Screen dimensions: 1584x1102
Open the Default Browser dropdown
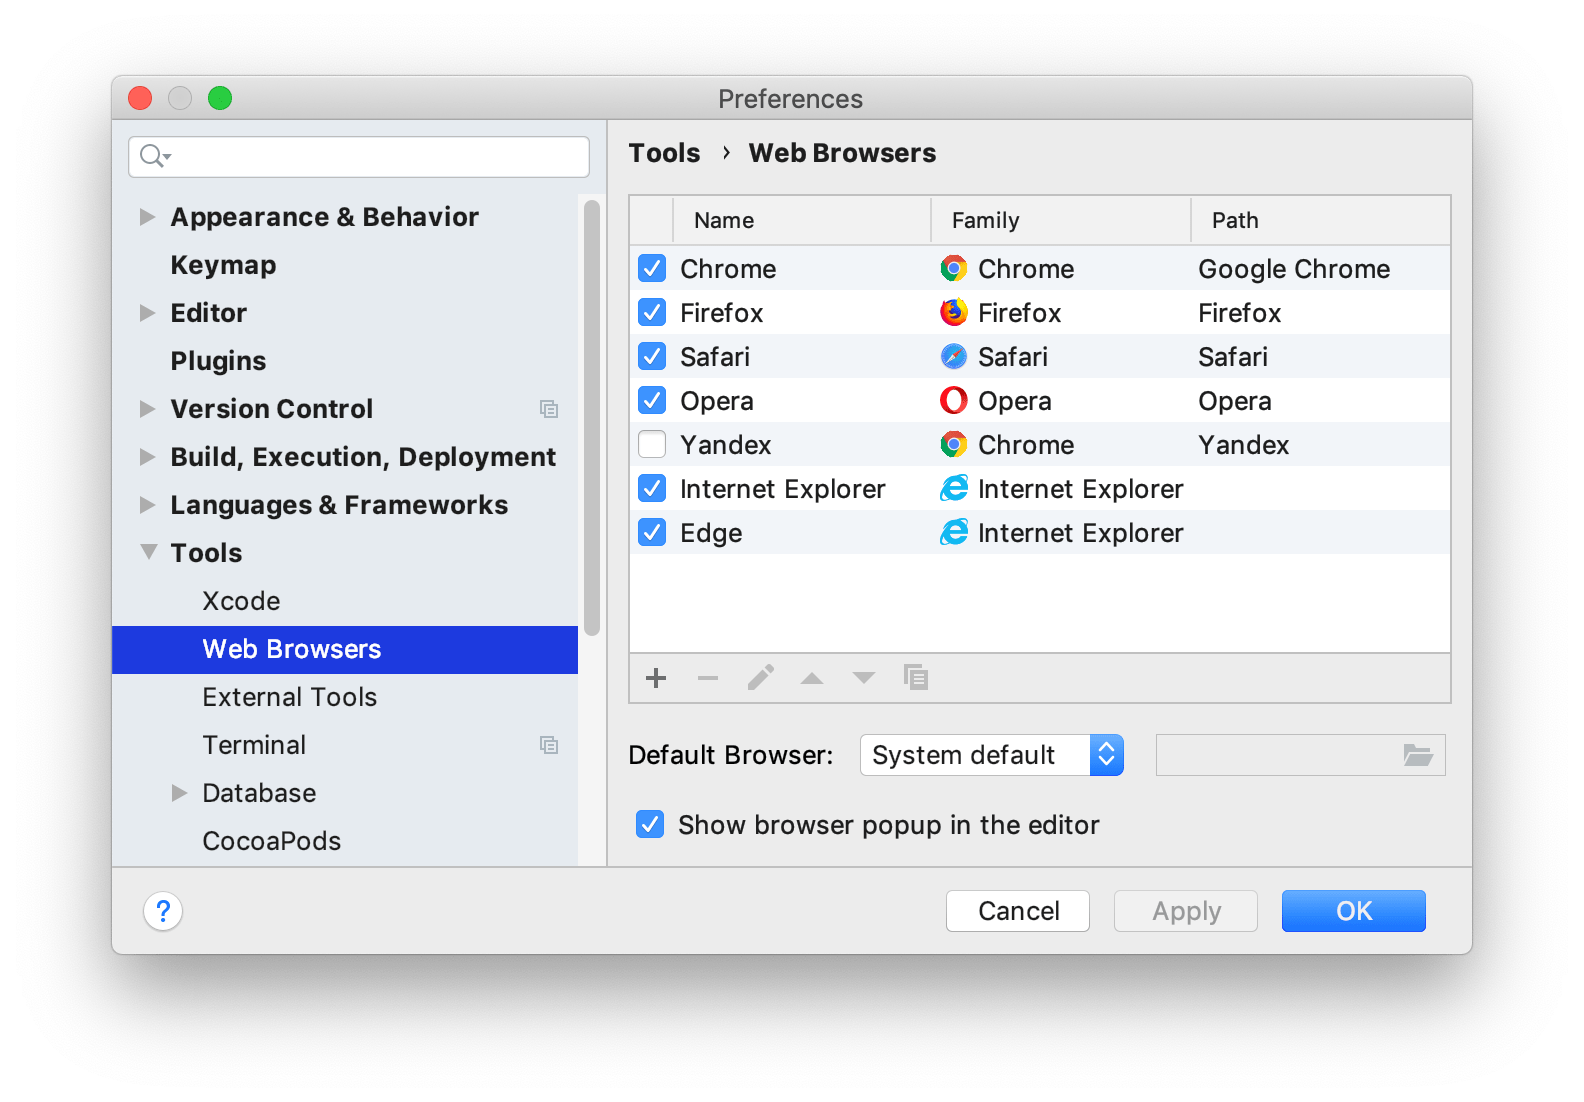[992, 755]
